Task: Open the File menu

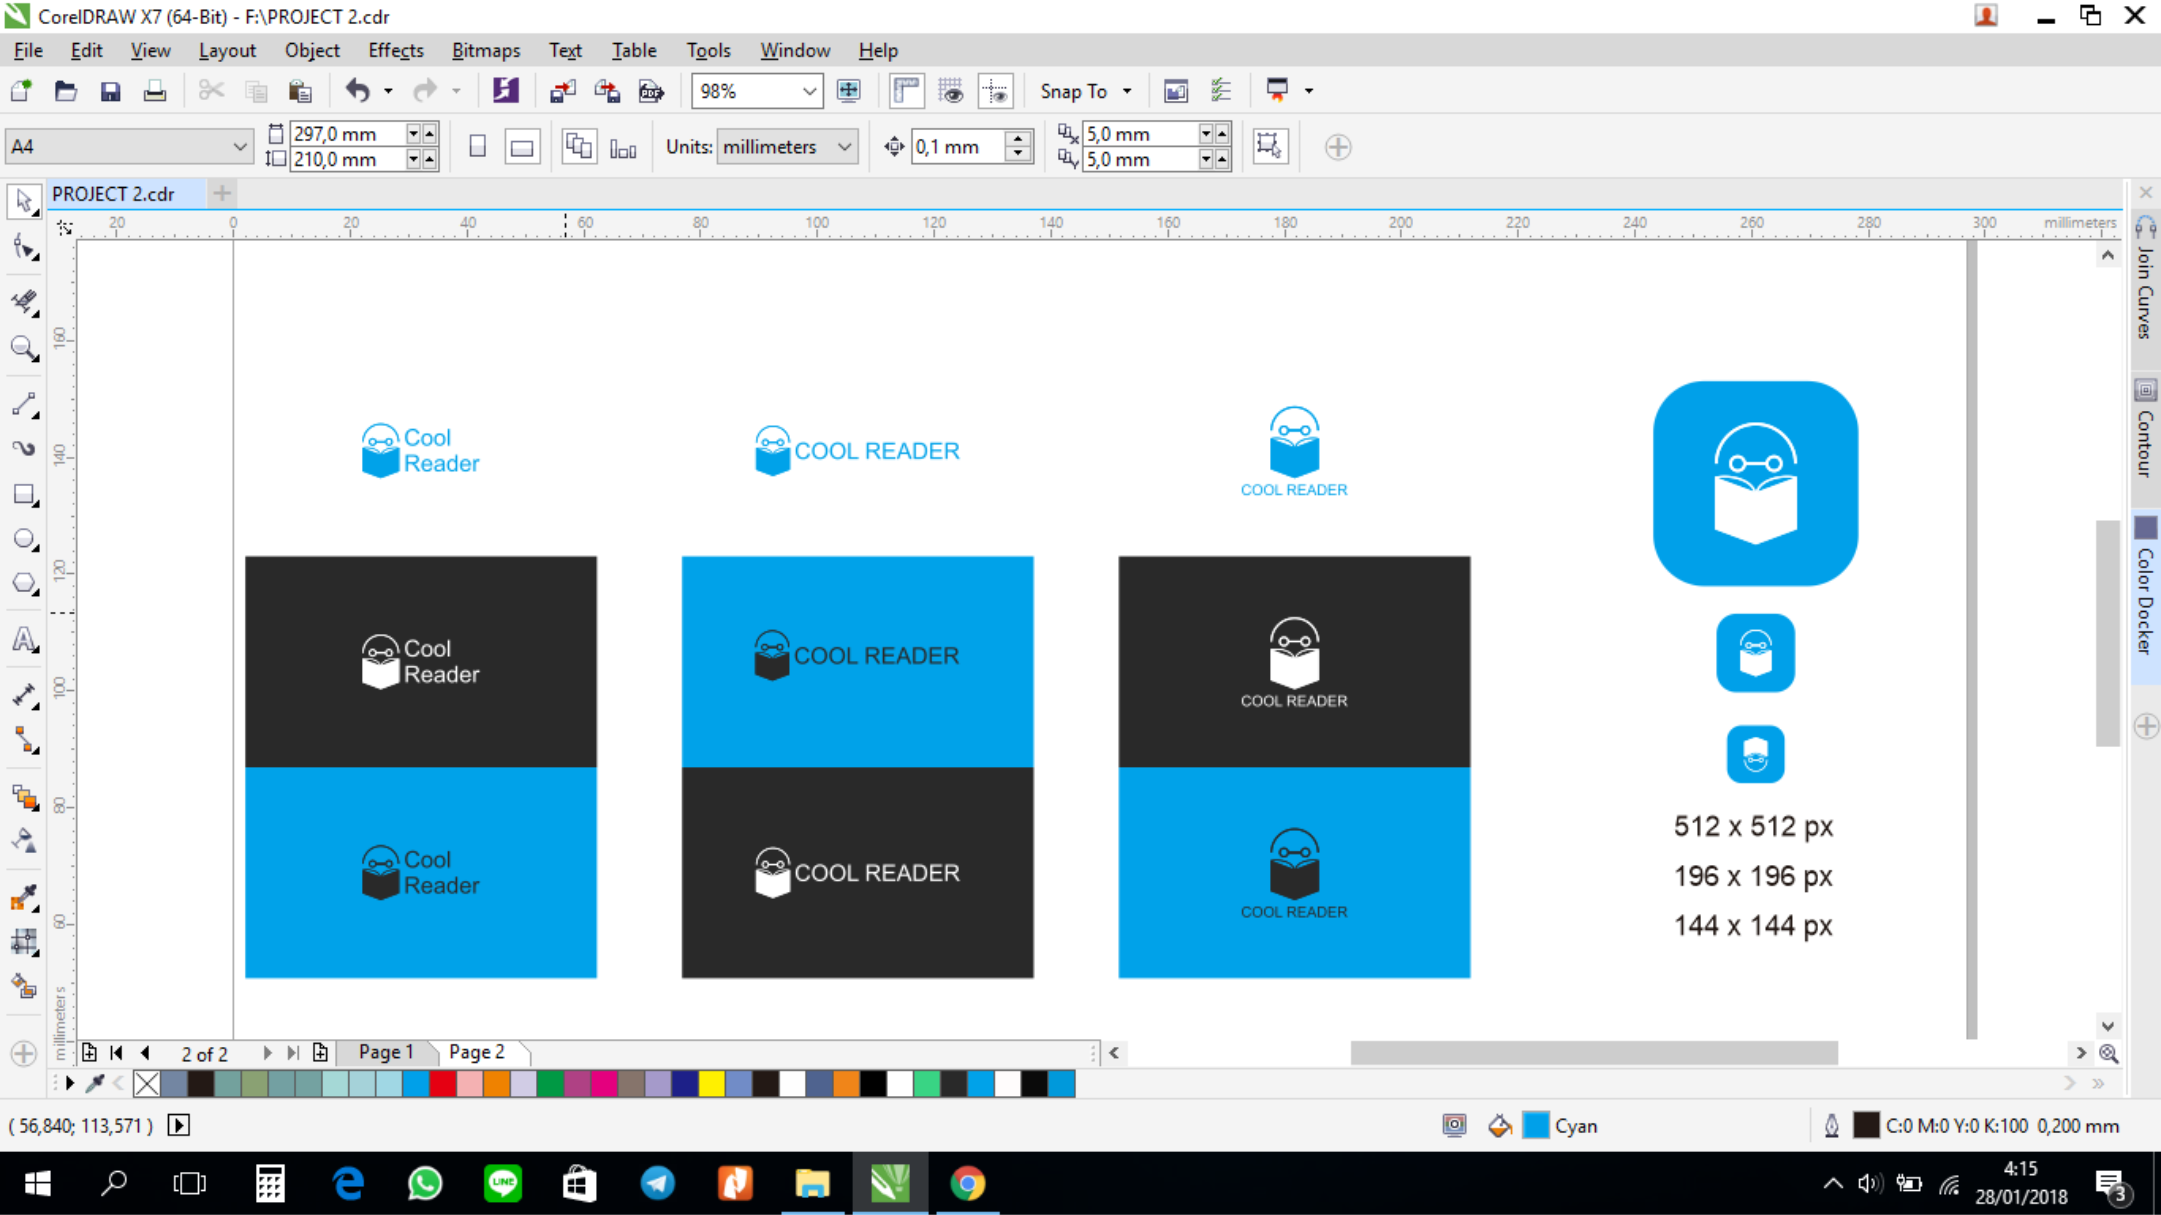Action: [28, 50]
